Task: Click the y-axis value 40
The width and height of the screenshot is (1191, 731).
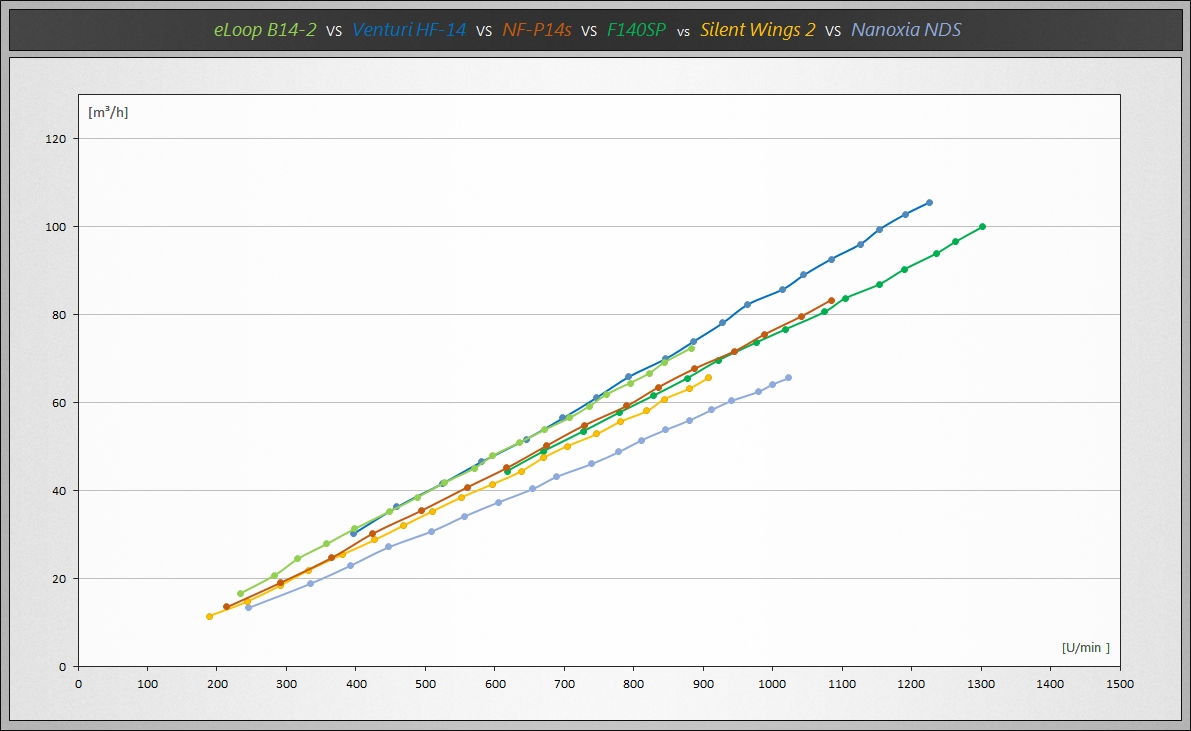Action: tap(59, 491)
